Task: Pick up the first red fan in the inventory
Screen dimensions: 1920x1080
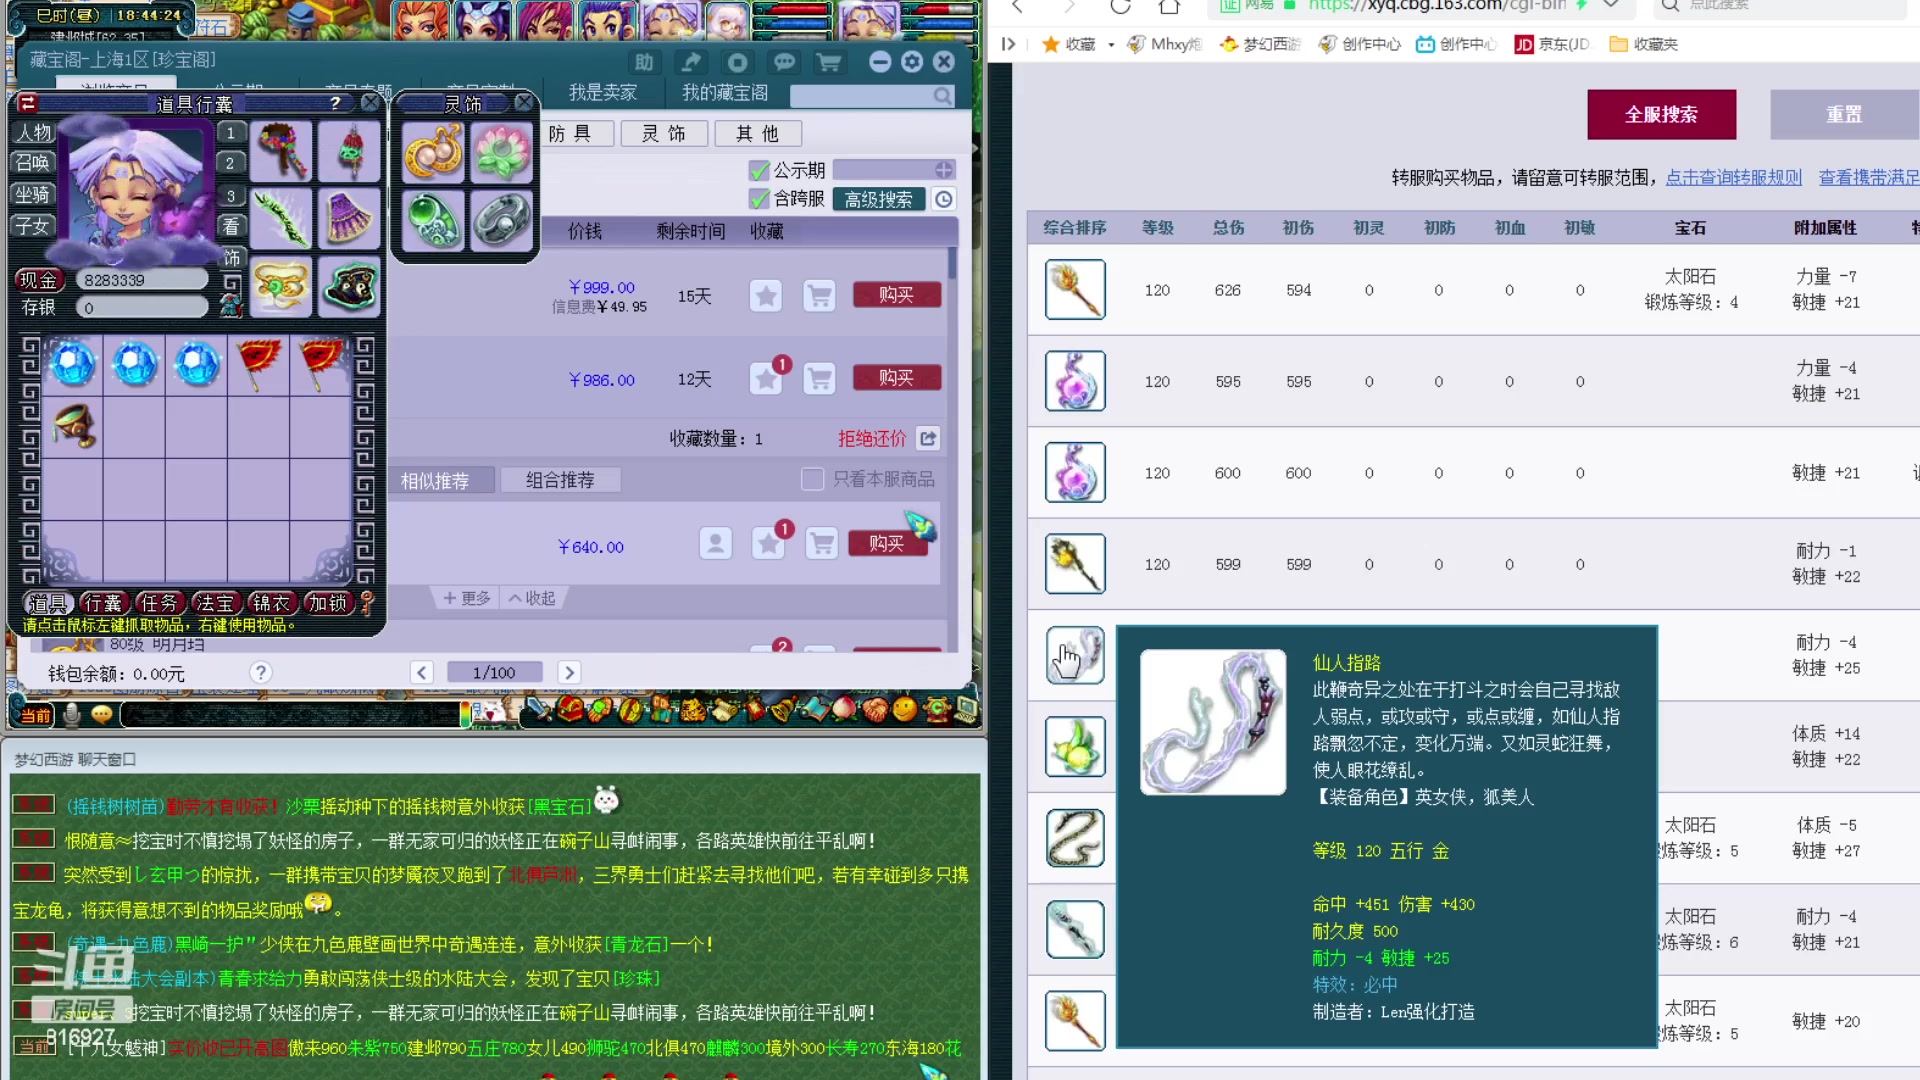Action: [259, 364]
